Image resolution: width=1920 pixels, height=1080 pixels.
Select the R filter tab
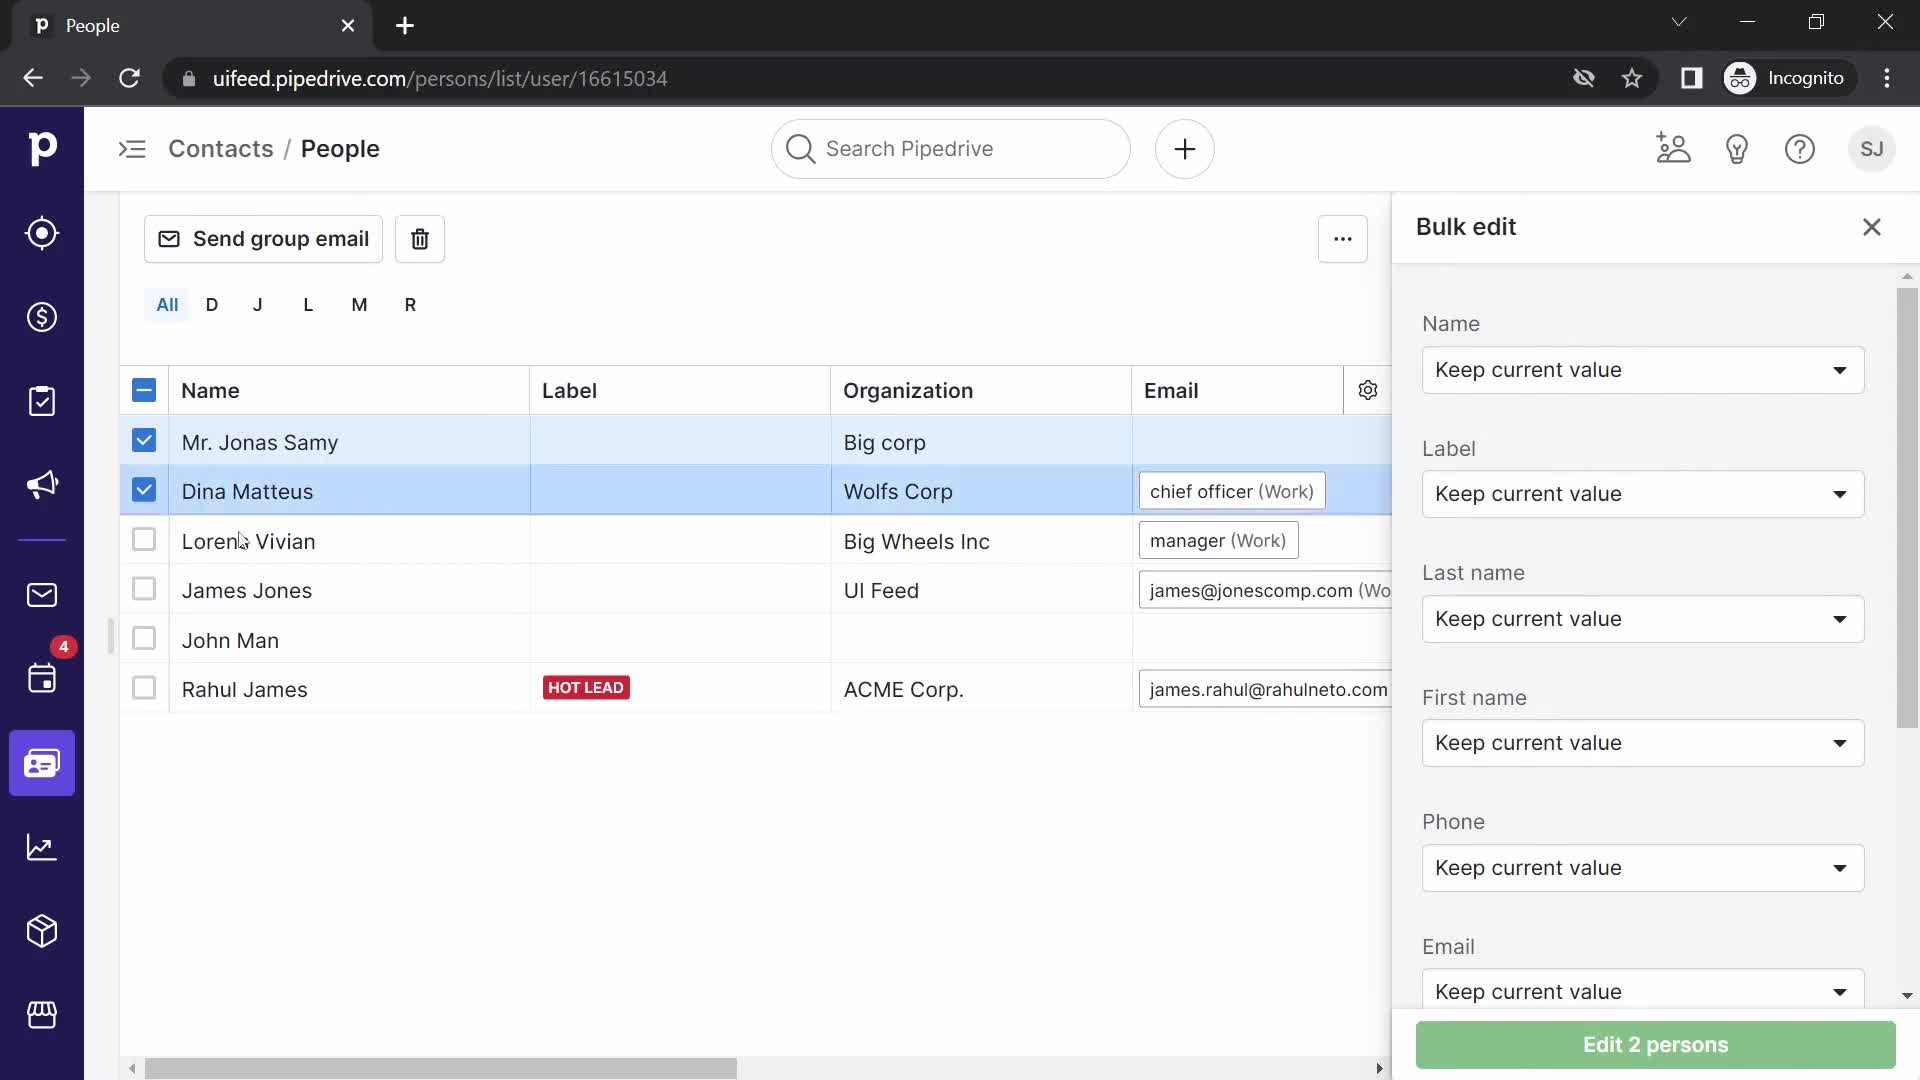coord(410,305)
